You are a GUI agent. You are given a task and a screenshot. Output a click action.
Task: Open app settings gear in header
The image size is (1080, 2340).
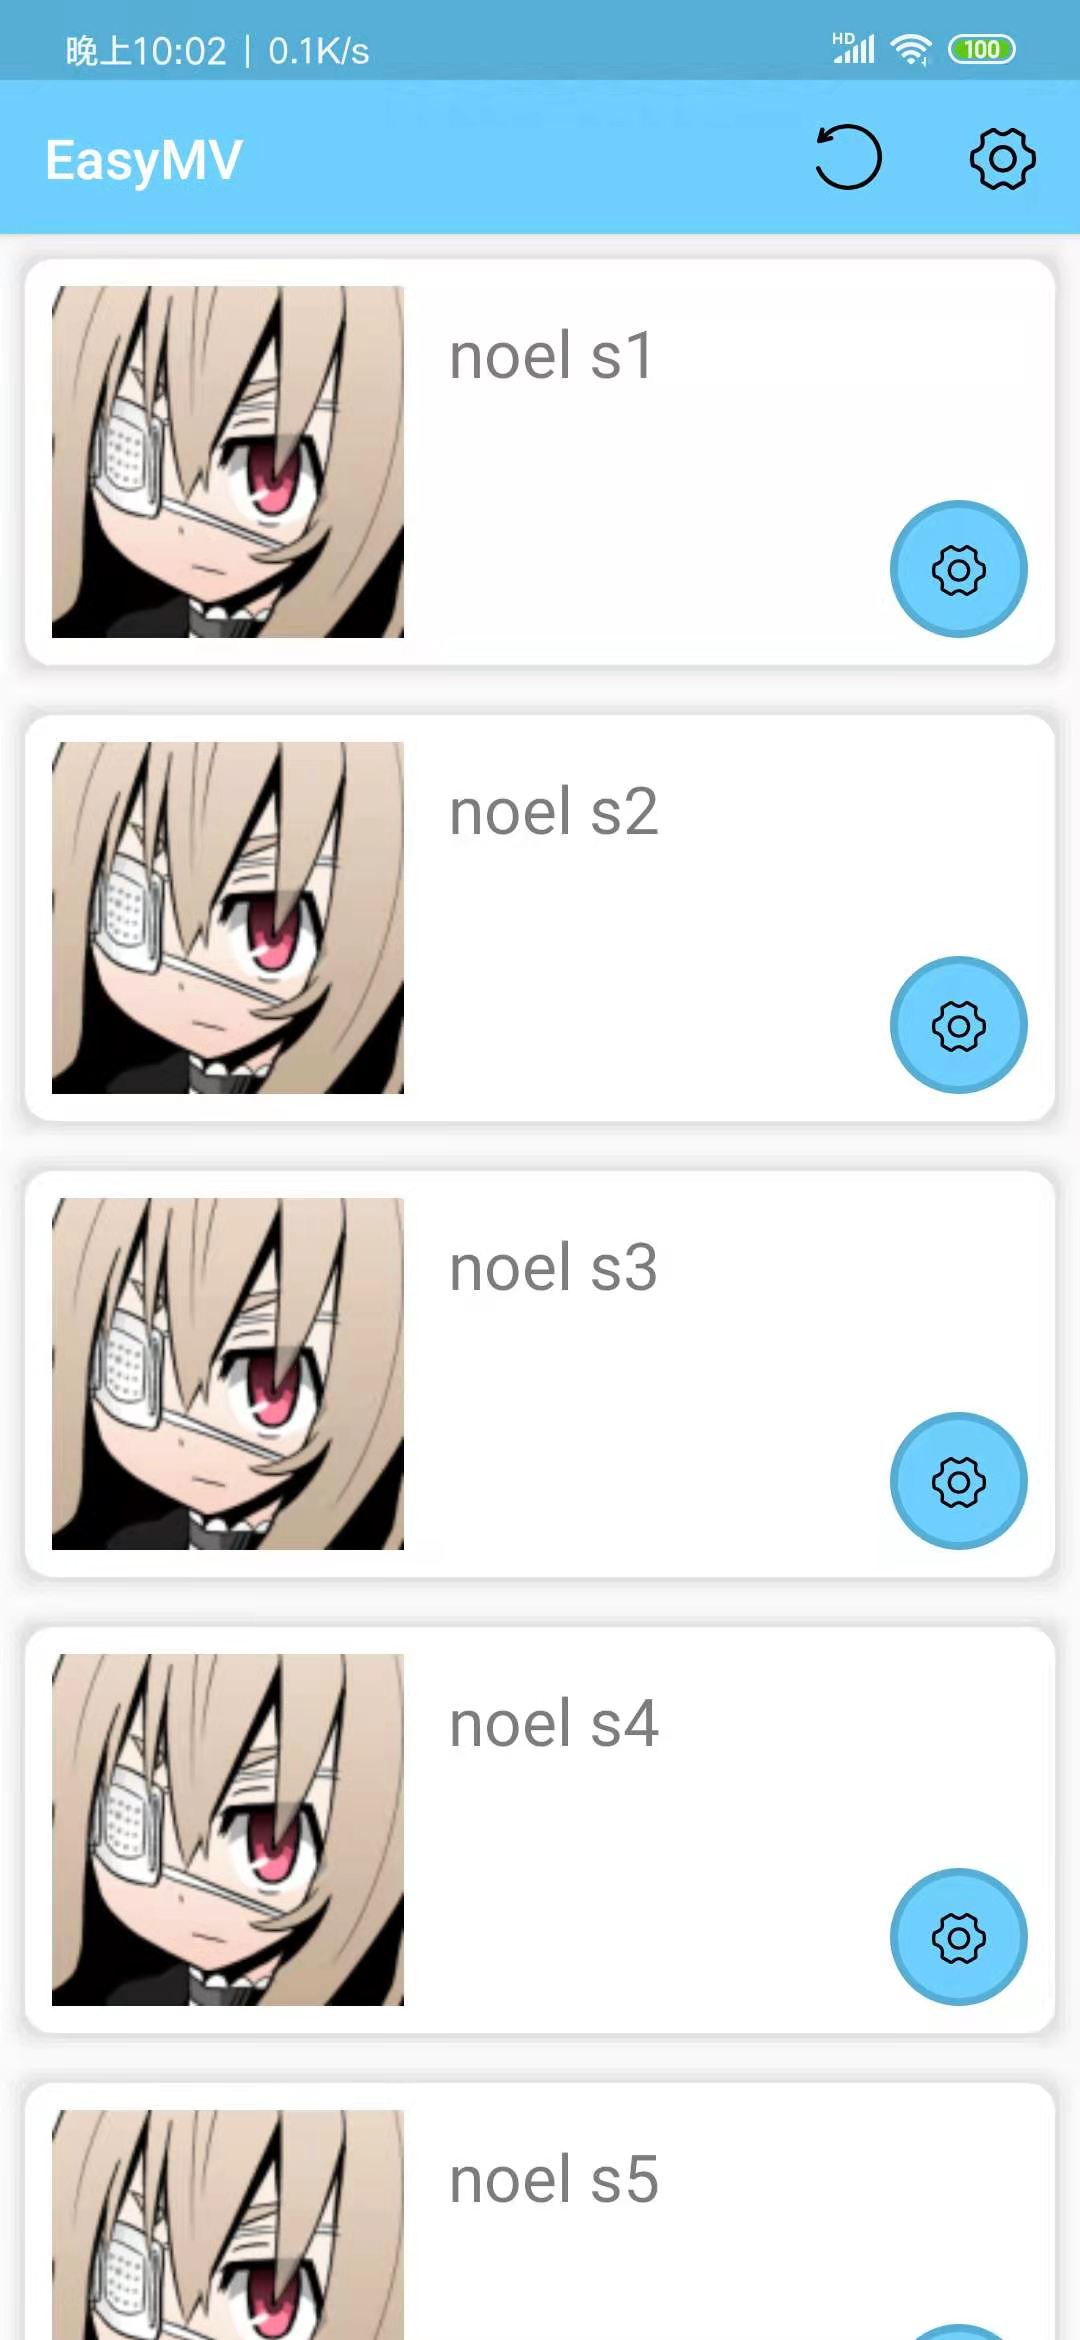tap(1002, 158)
